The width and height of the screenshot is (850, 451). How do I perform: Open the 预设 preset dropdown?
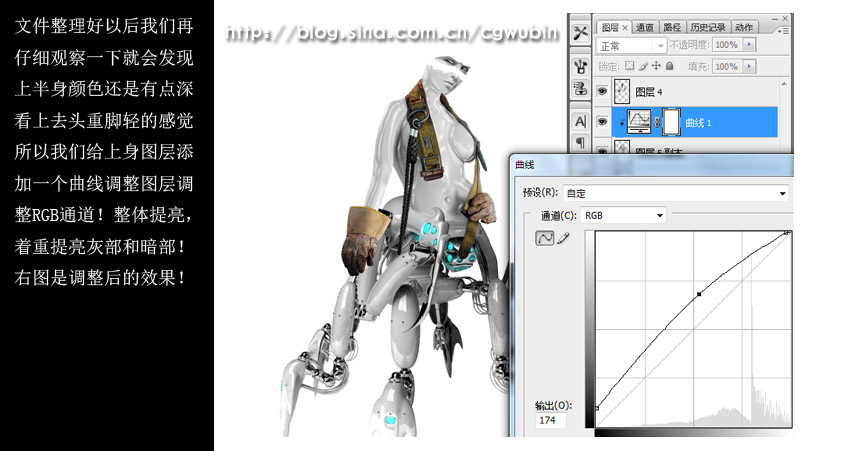click(676, 193)
